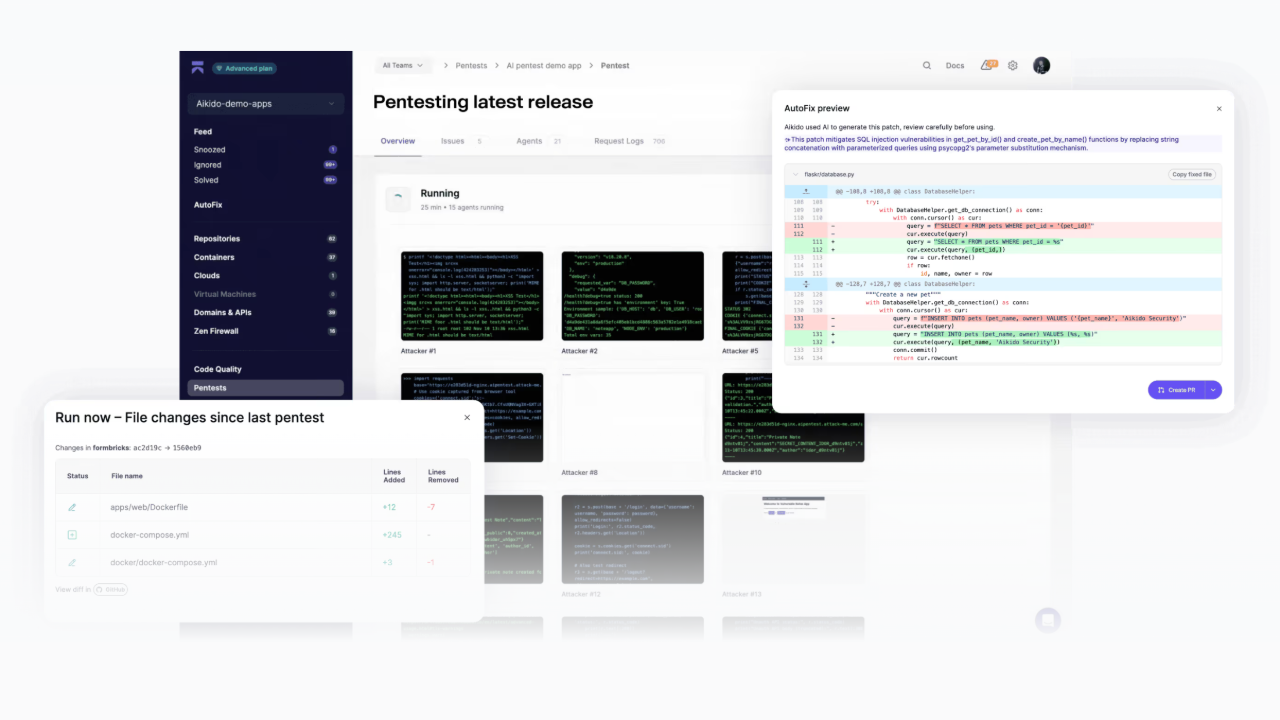
Task: Click file name docker/docker-compose.yml
Action: click(x=164, y=563)
